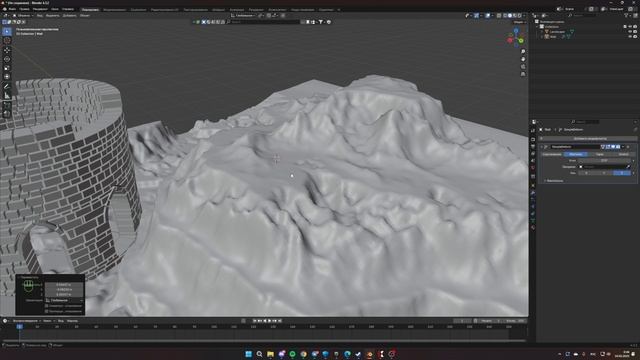Select the Measure ruler tool

tap(7, 96)
